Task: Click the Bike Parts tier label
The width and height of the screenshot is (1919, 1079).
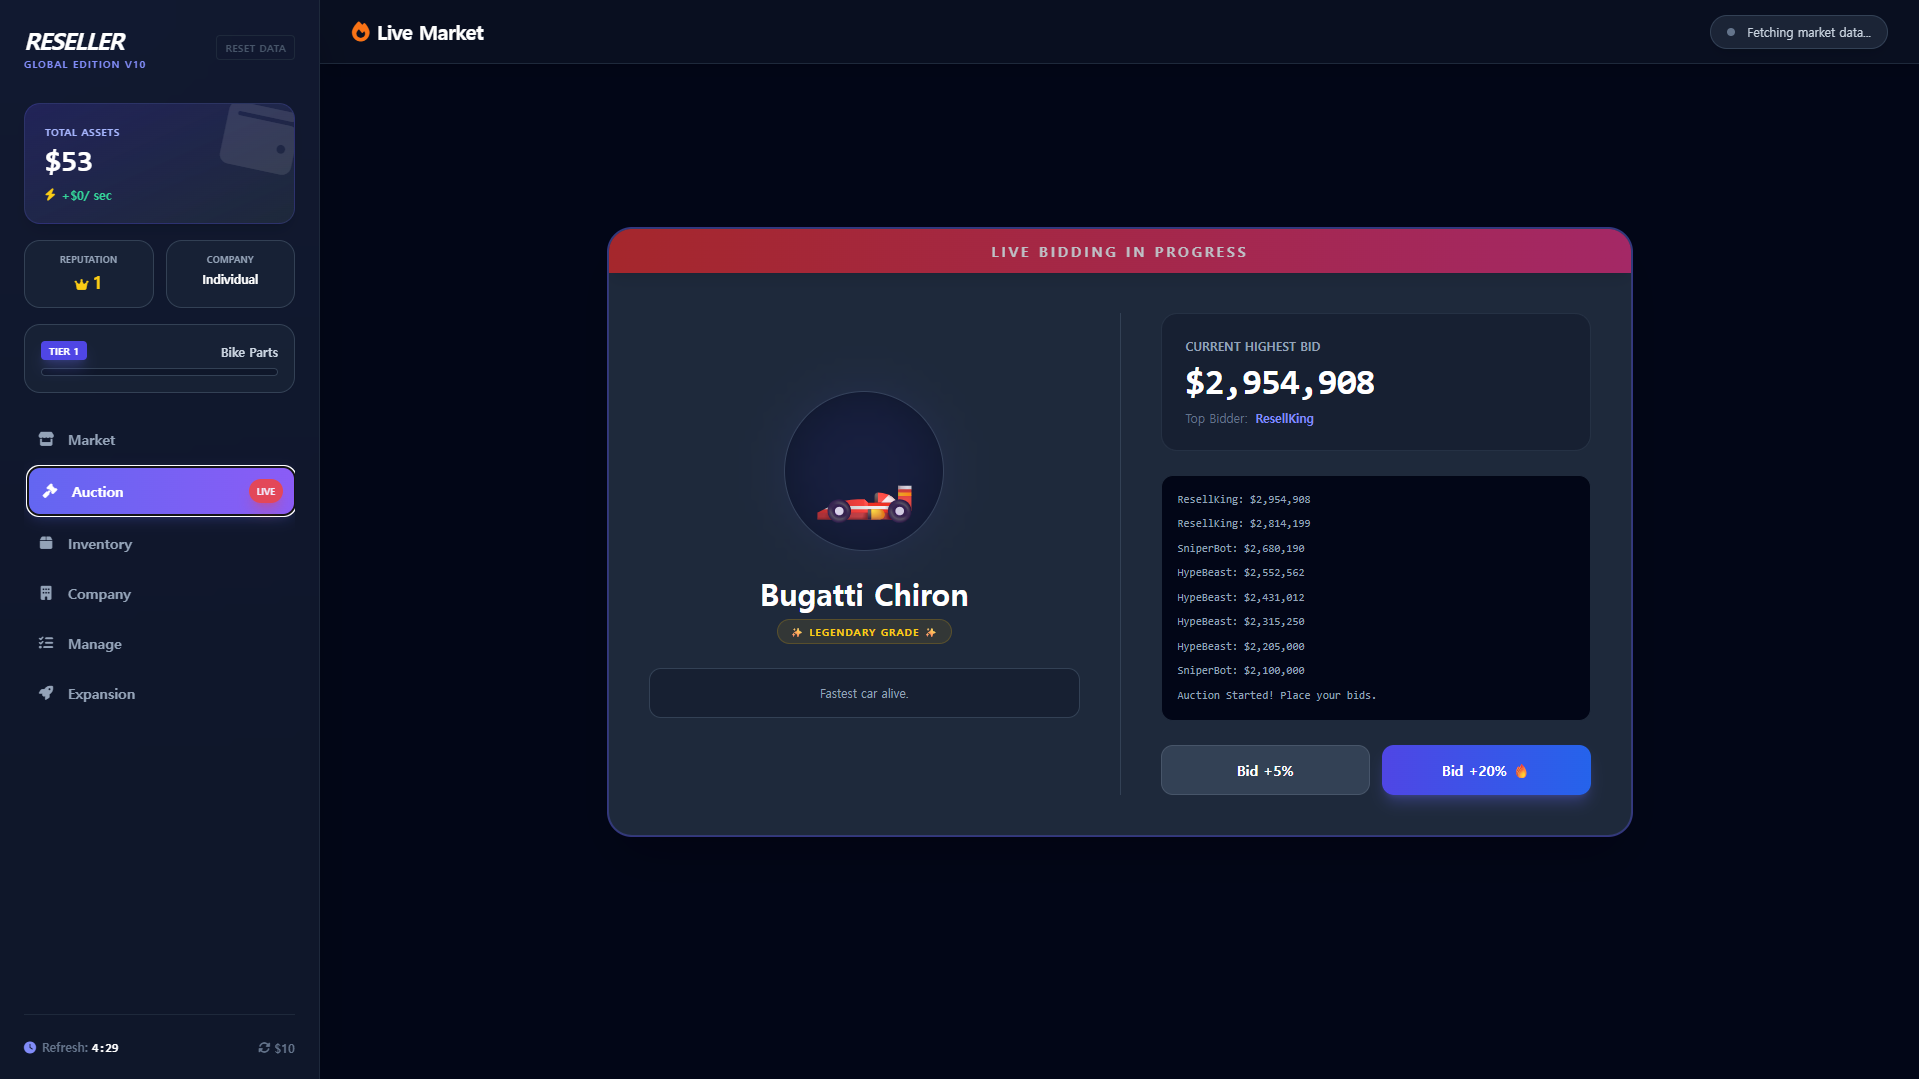Action: [x=249, y=352]
